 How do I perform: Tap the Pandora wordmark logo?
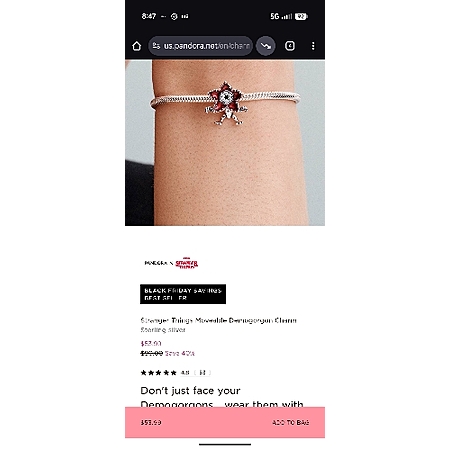tap(156, 263)
